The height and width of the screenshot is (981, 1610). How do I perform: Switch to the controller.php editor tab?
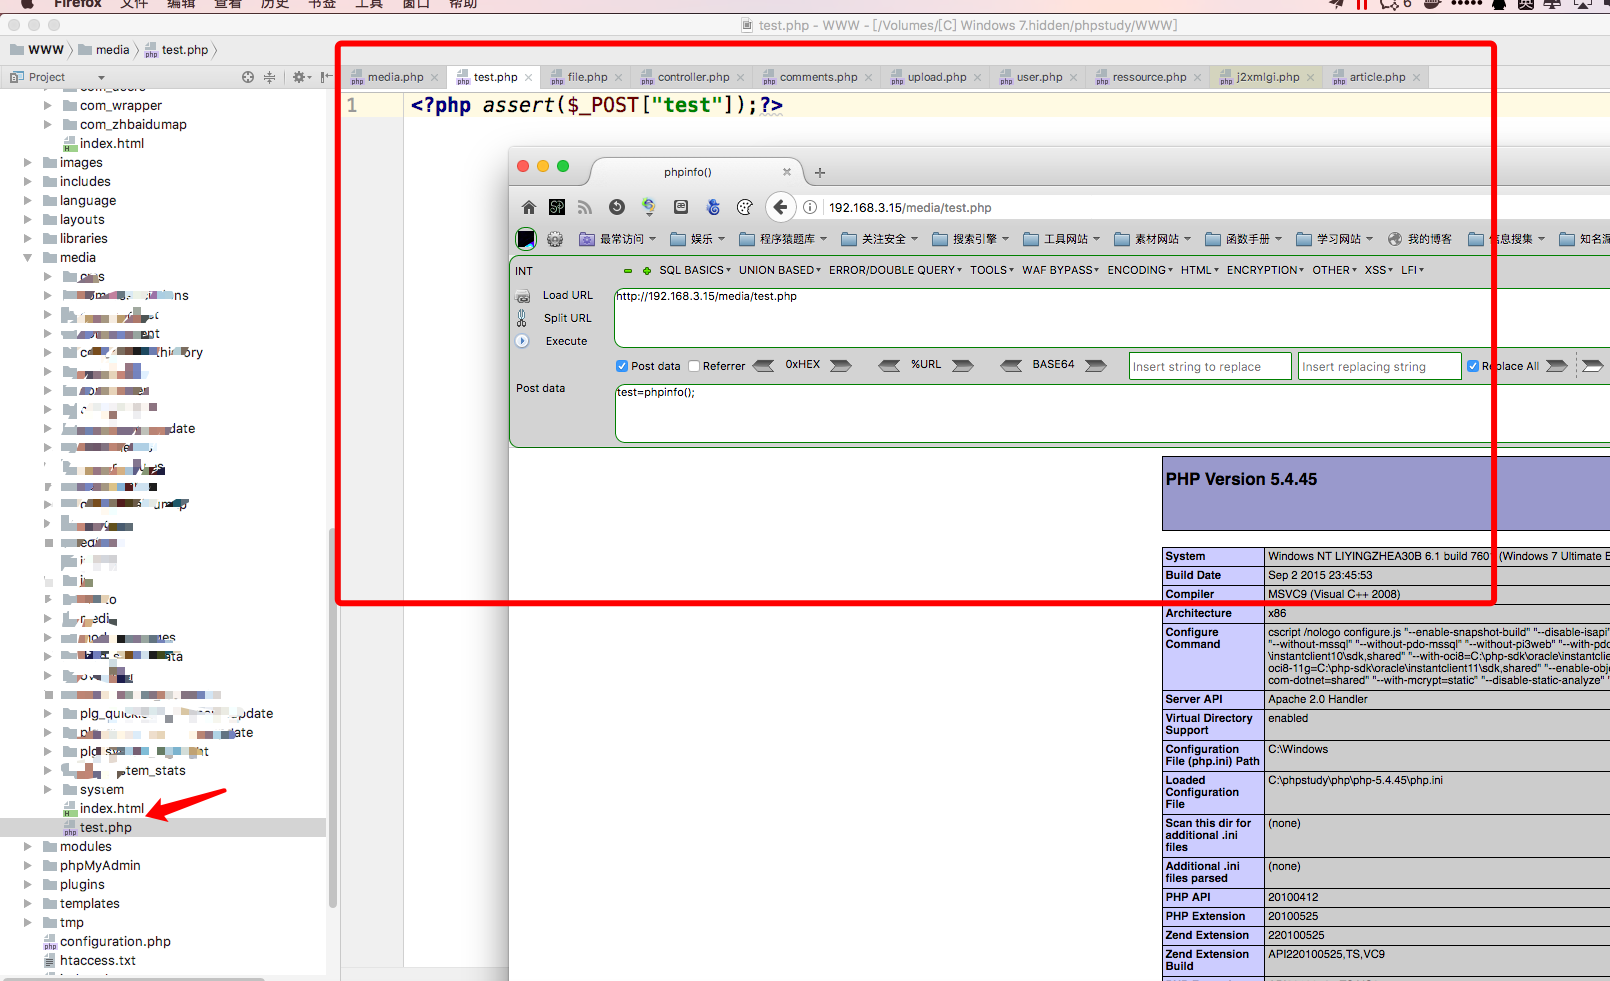[x=693, y=77]
